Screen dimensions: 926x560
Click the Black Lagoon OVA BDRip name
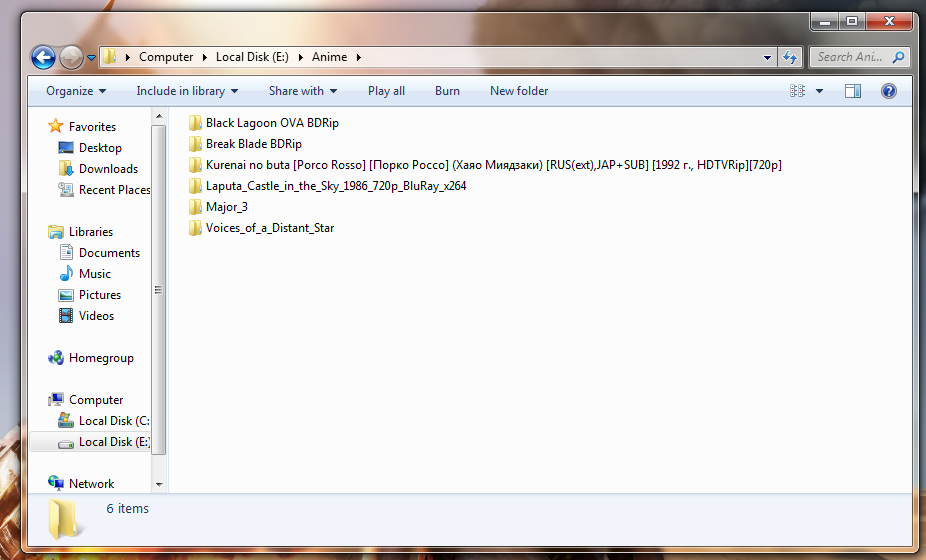pos(272,123)
